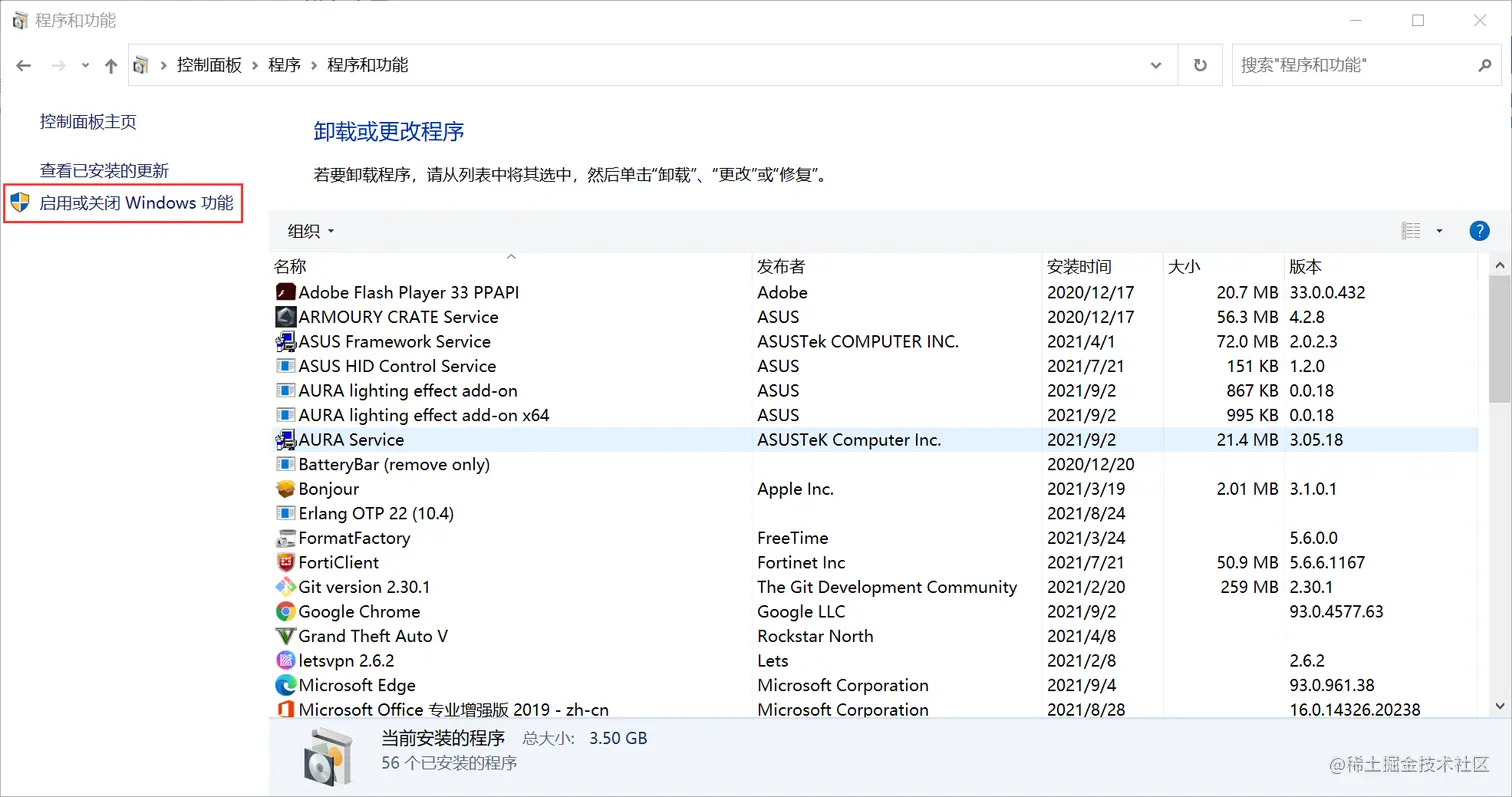Click publisher The Git Development Community

(x=887, y=587)
